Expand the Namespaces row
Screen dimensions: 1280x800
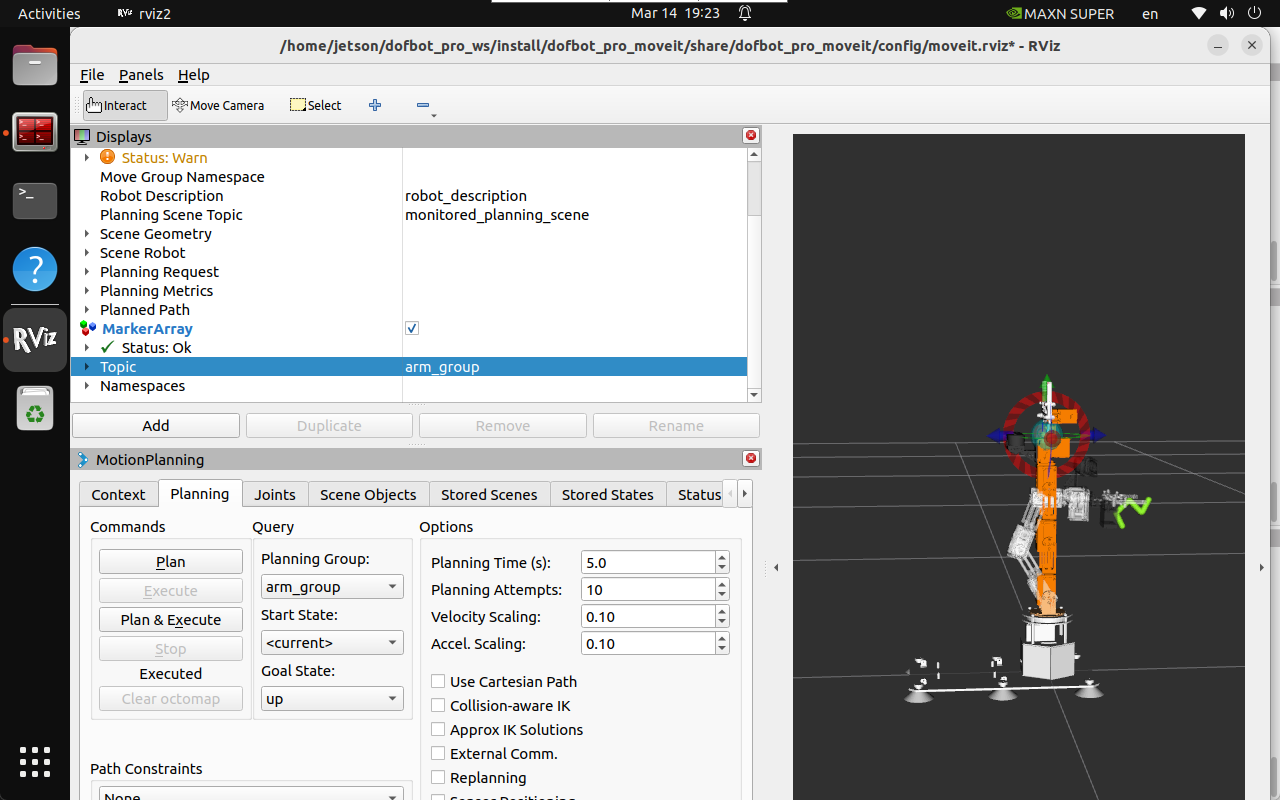coord(87,386)
